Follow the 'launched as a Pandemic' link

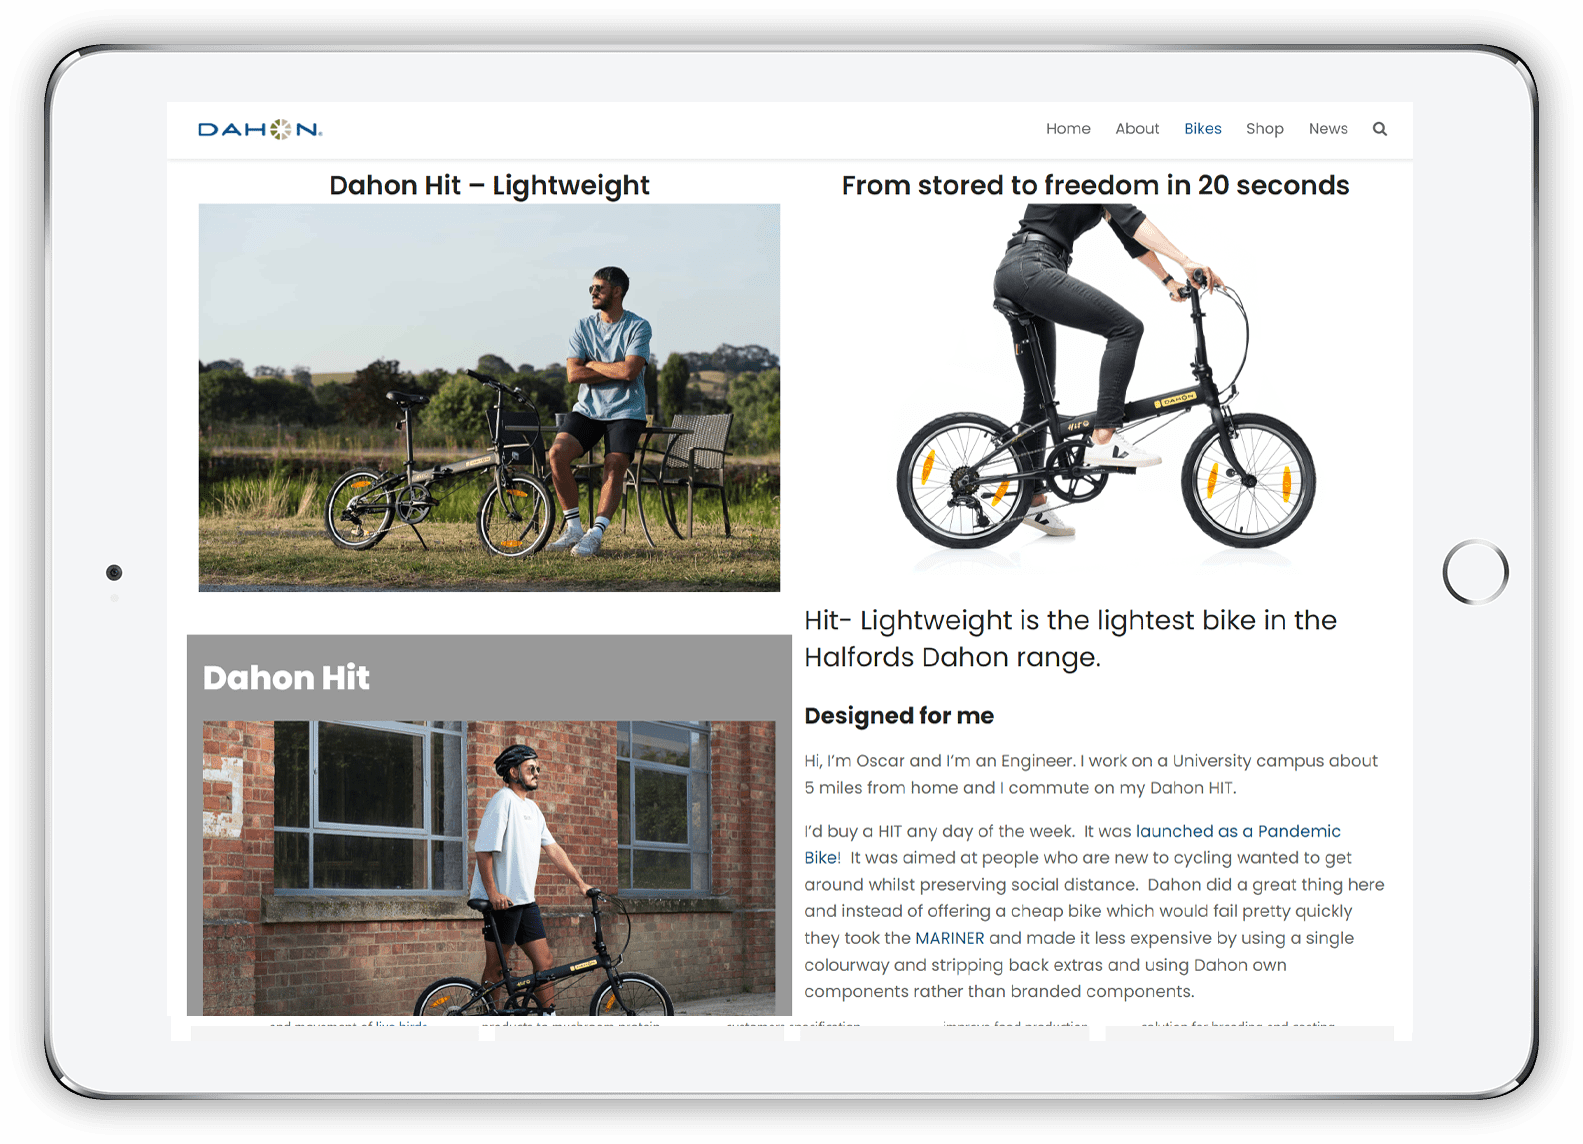point(1238,831)
